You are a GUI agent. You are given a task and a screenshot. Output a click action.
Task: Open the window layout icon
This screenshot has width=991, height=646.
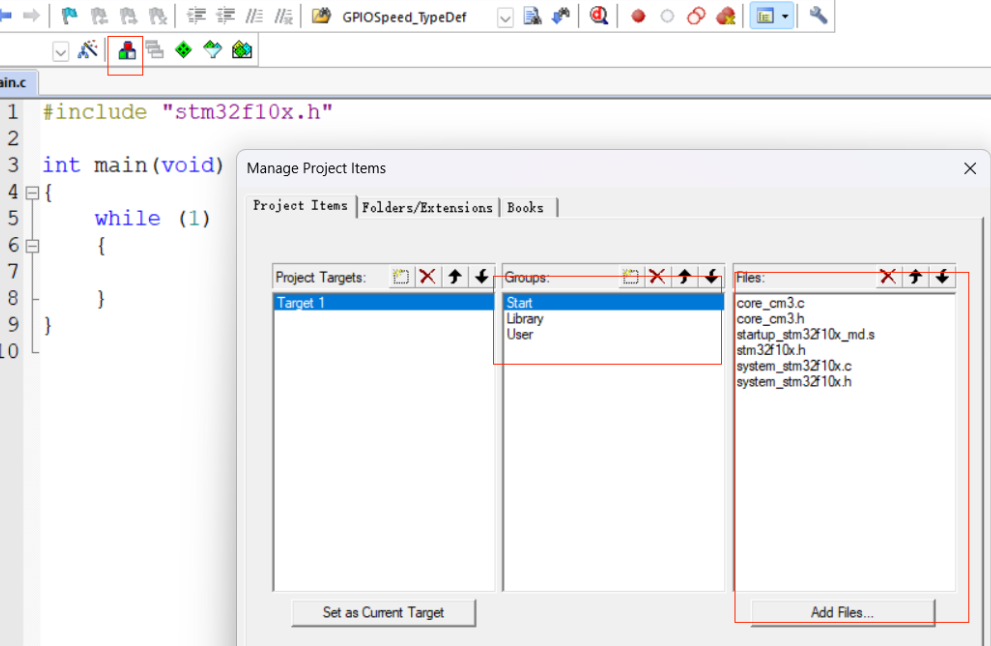[x=765, y=16]
